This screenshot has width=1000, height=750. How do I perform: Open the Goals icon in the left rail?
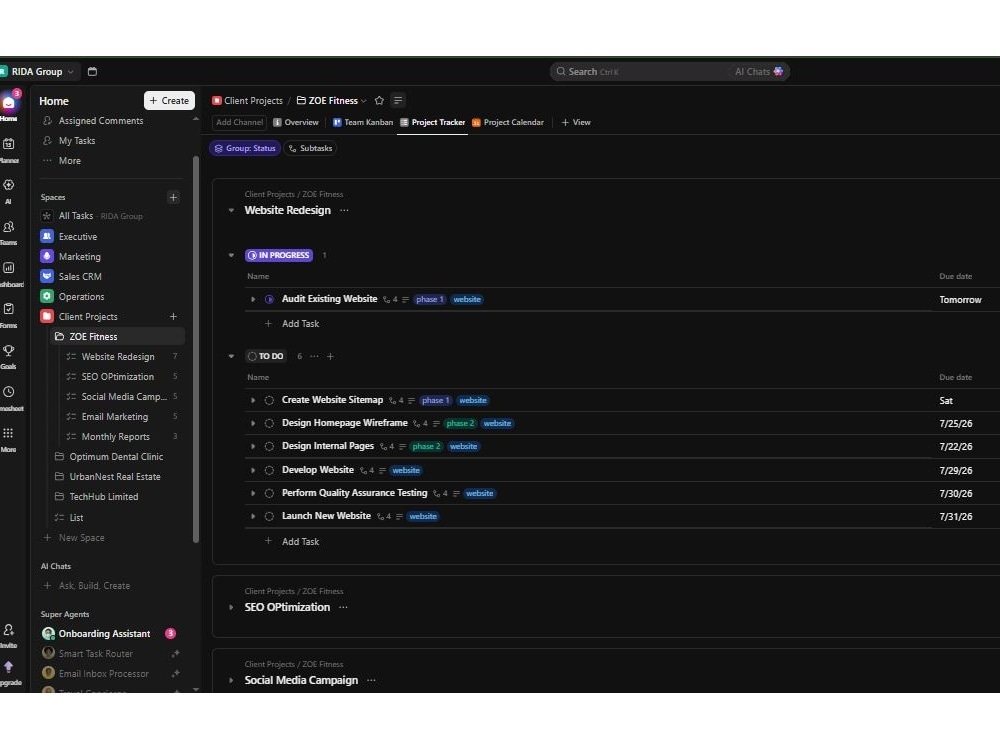tap(9, 350)
